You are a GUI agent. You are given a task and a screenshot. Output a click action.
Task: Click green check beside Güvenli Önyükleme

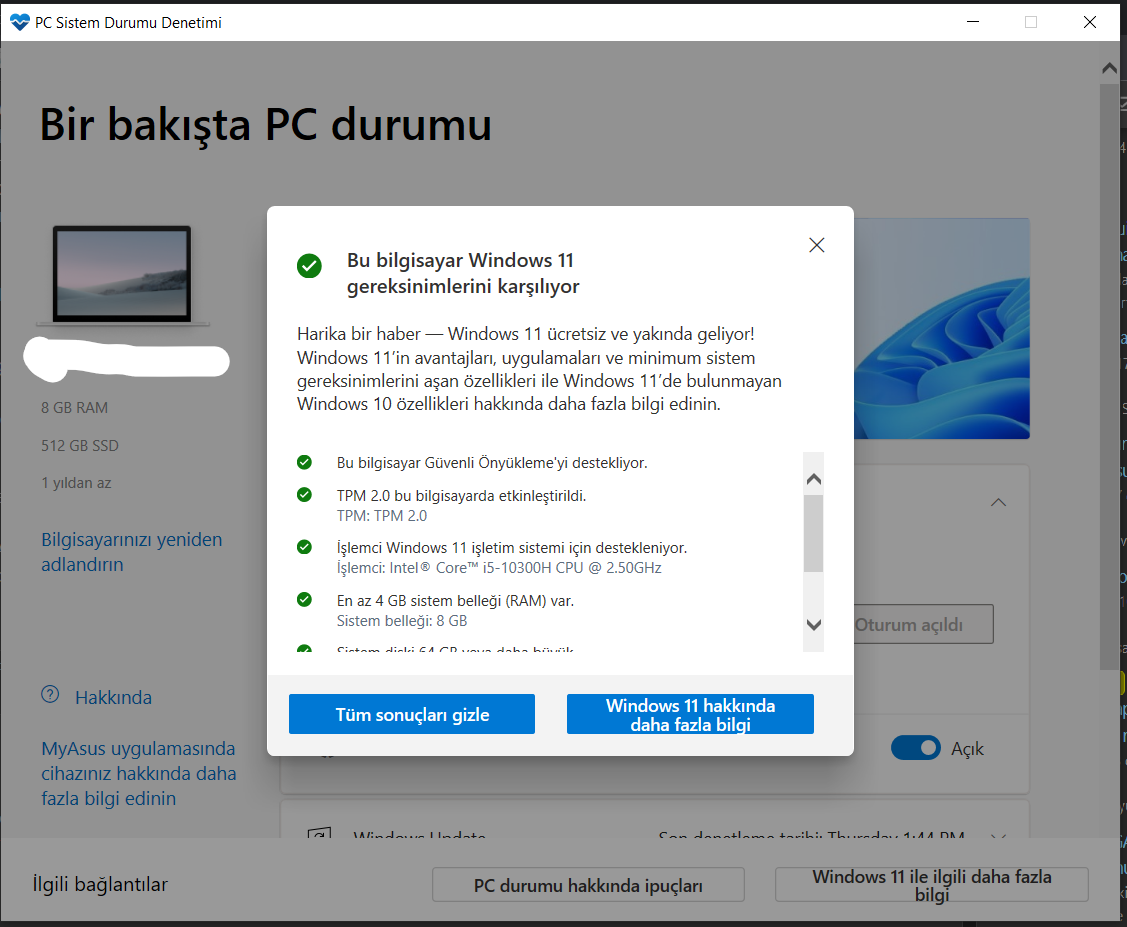[305, 462]
